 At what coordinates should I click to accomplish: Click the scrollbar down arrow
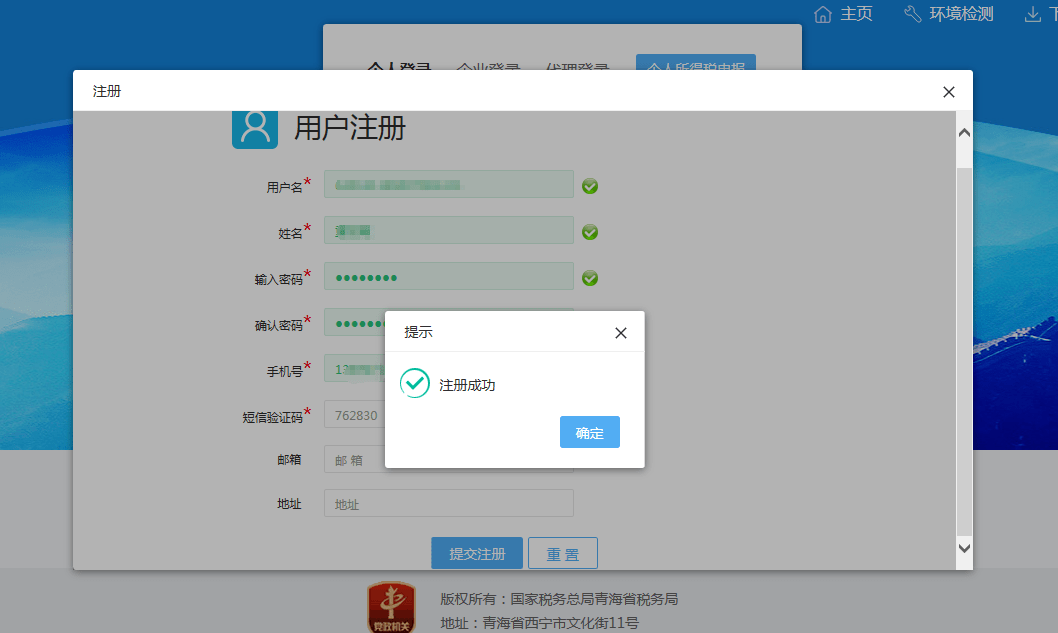coord(963,548)
